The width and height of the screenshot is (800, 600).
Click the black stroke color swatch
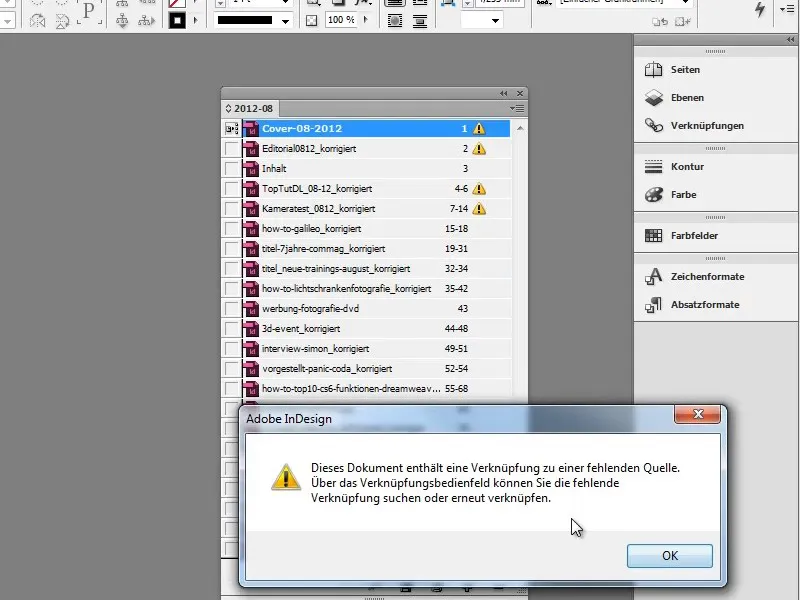[x=177, y=20]
